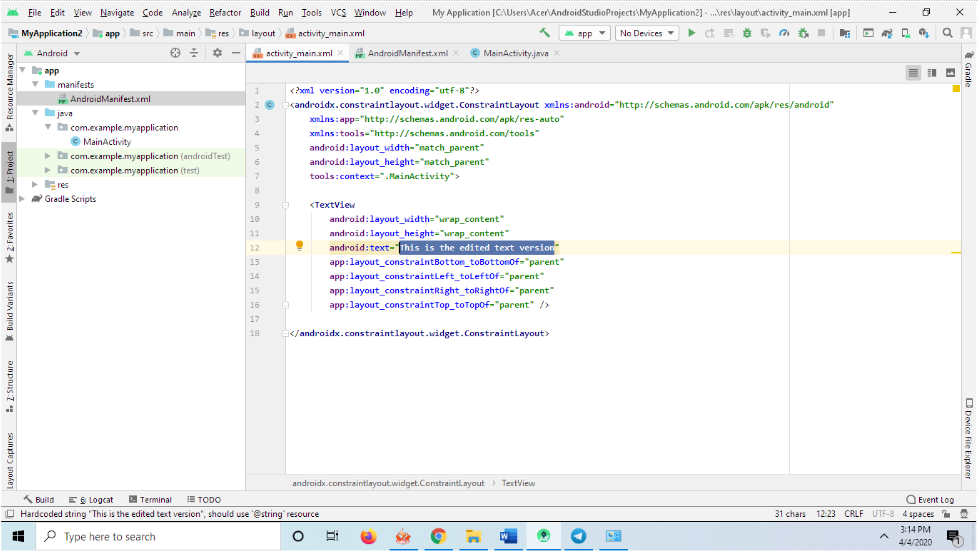Click the Make Project hammer icon
The width and height of the screenshot is (978, 551).
(545, 33)
